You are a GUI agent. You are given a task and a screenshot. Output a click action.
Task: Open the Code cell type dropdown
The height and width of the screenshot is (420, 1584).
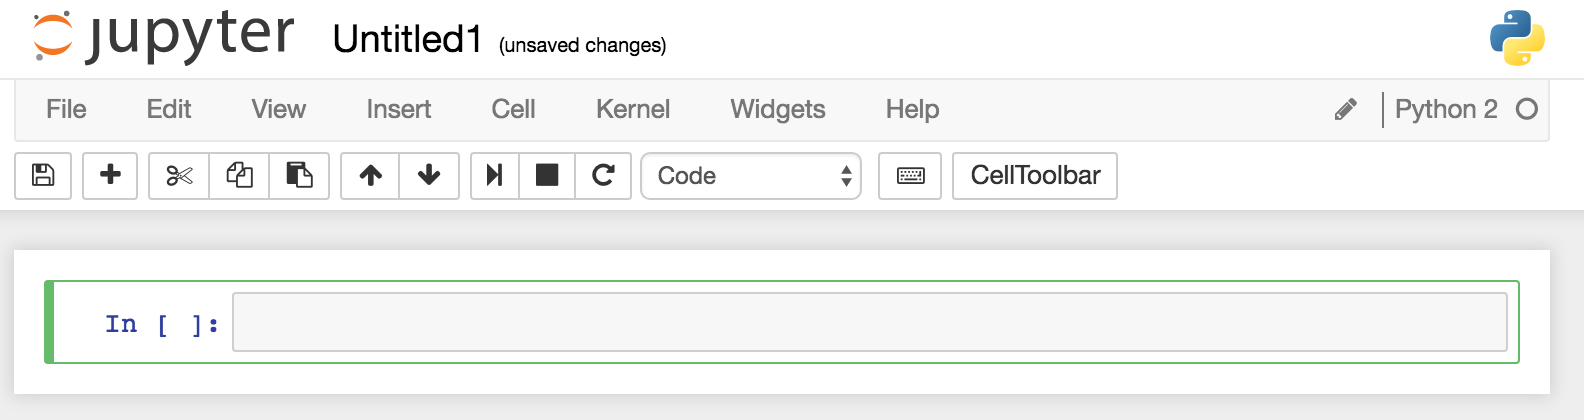pyautogui.click(x=751, y=176)
